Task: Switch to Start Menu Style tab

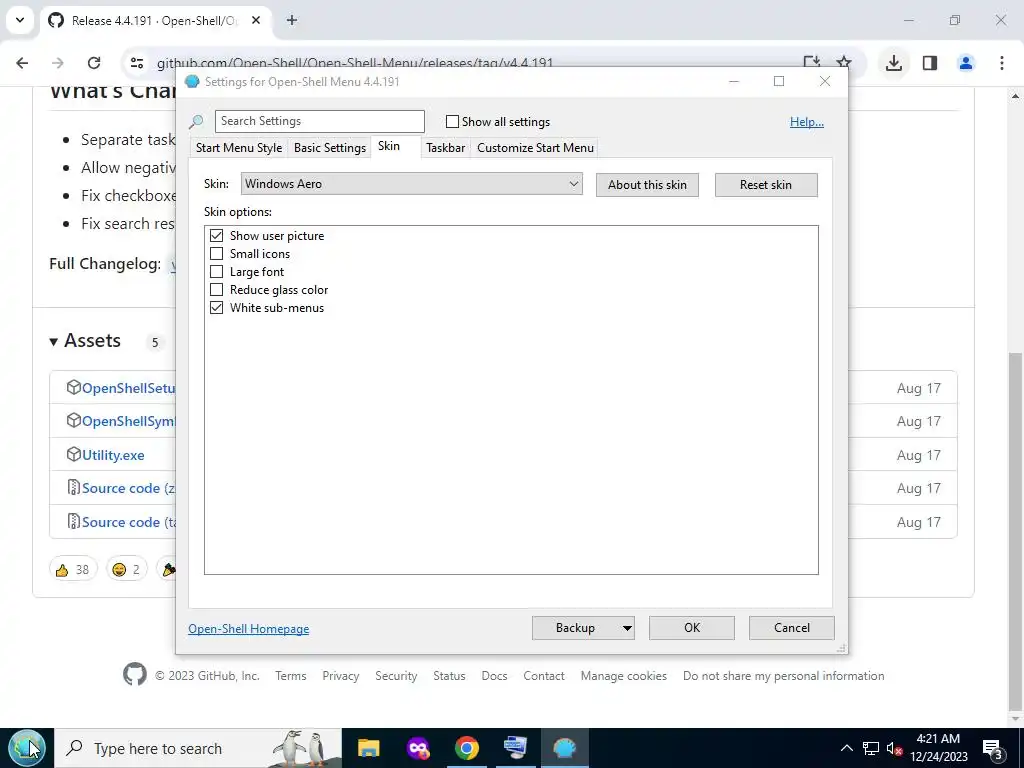Action: point(239,148)
